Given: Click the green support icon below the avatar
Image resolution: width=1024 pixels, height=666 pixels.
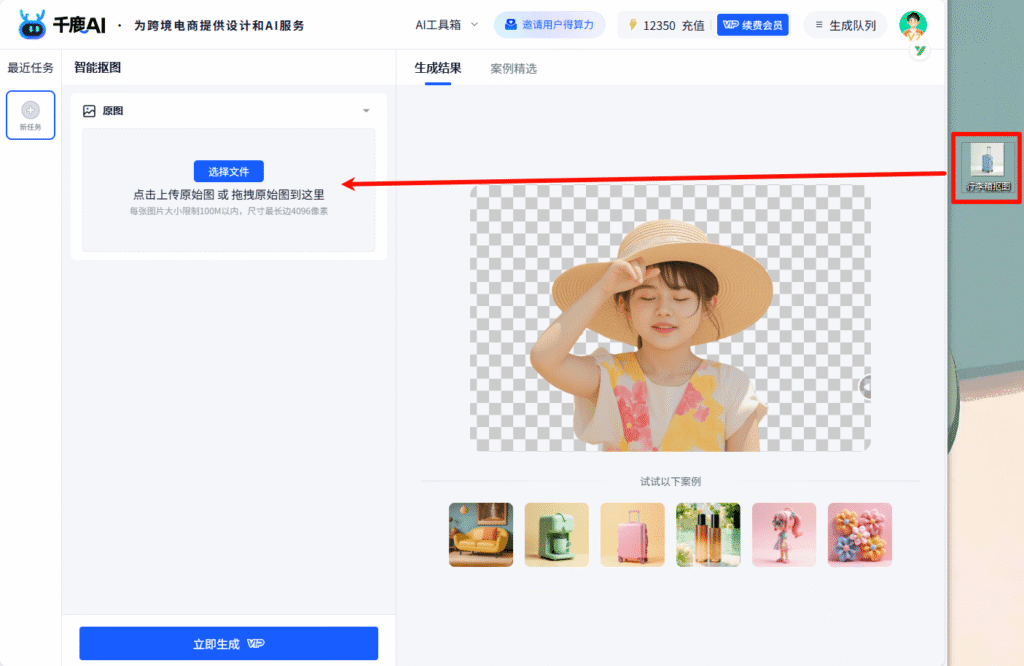Looking at the screenshot, I should 919,48.
